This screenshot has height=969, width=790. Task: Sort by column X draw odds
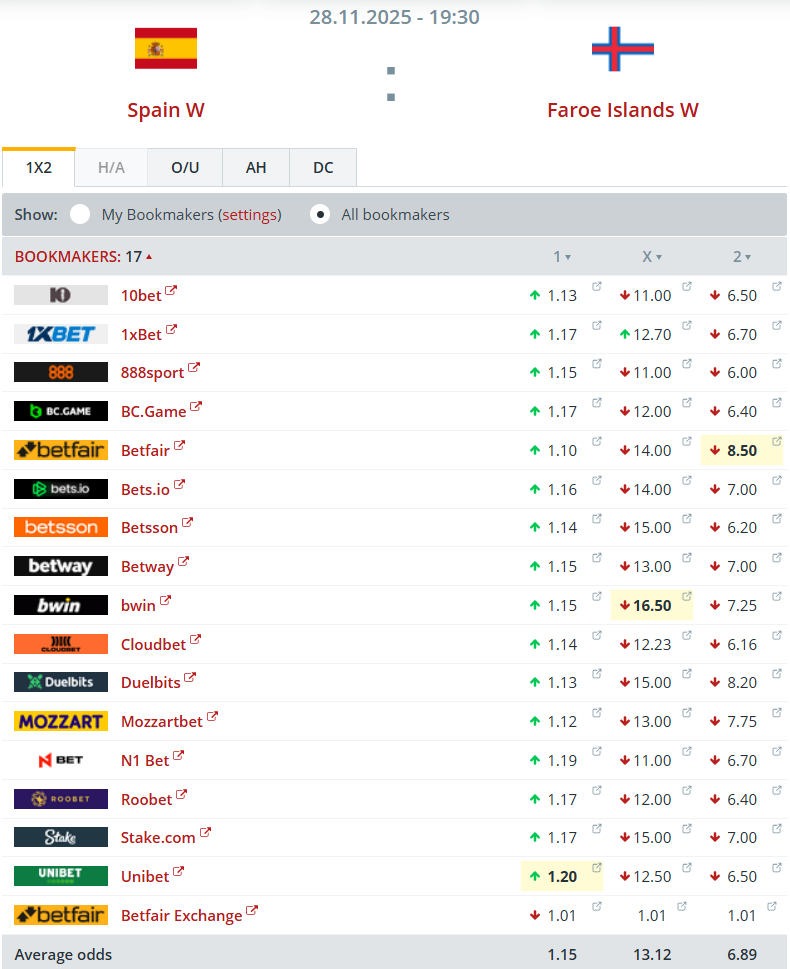pyautogui.click(x=652, y=257)
